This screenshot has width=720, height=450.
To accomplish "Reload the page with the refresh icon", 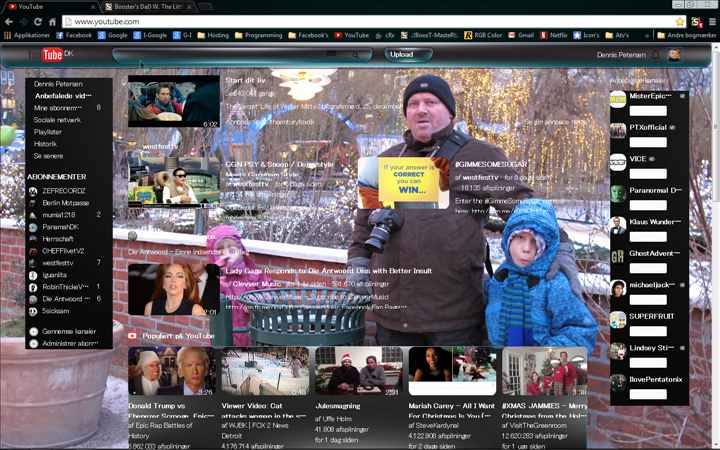I will point(38,22).
